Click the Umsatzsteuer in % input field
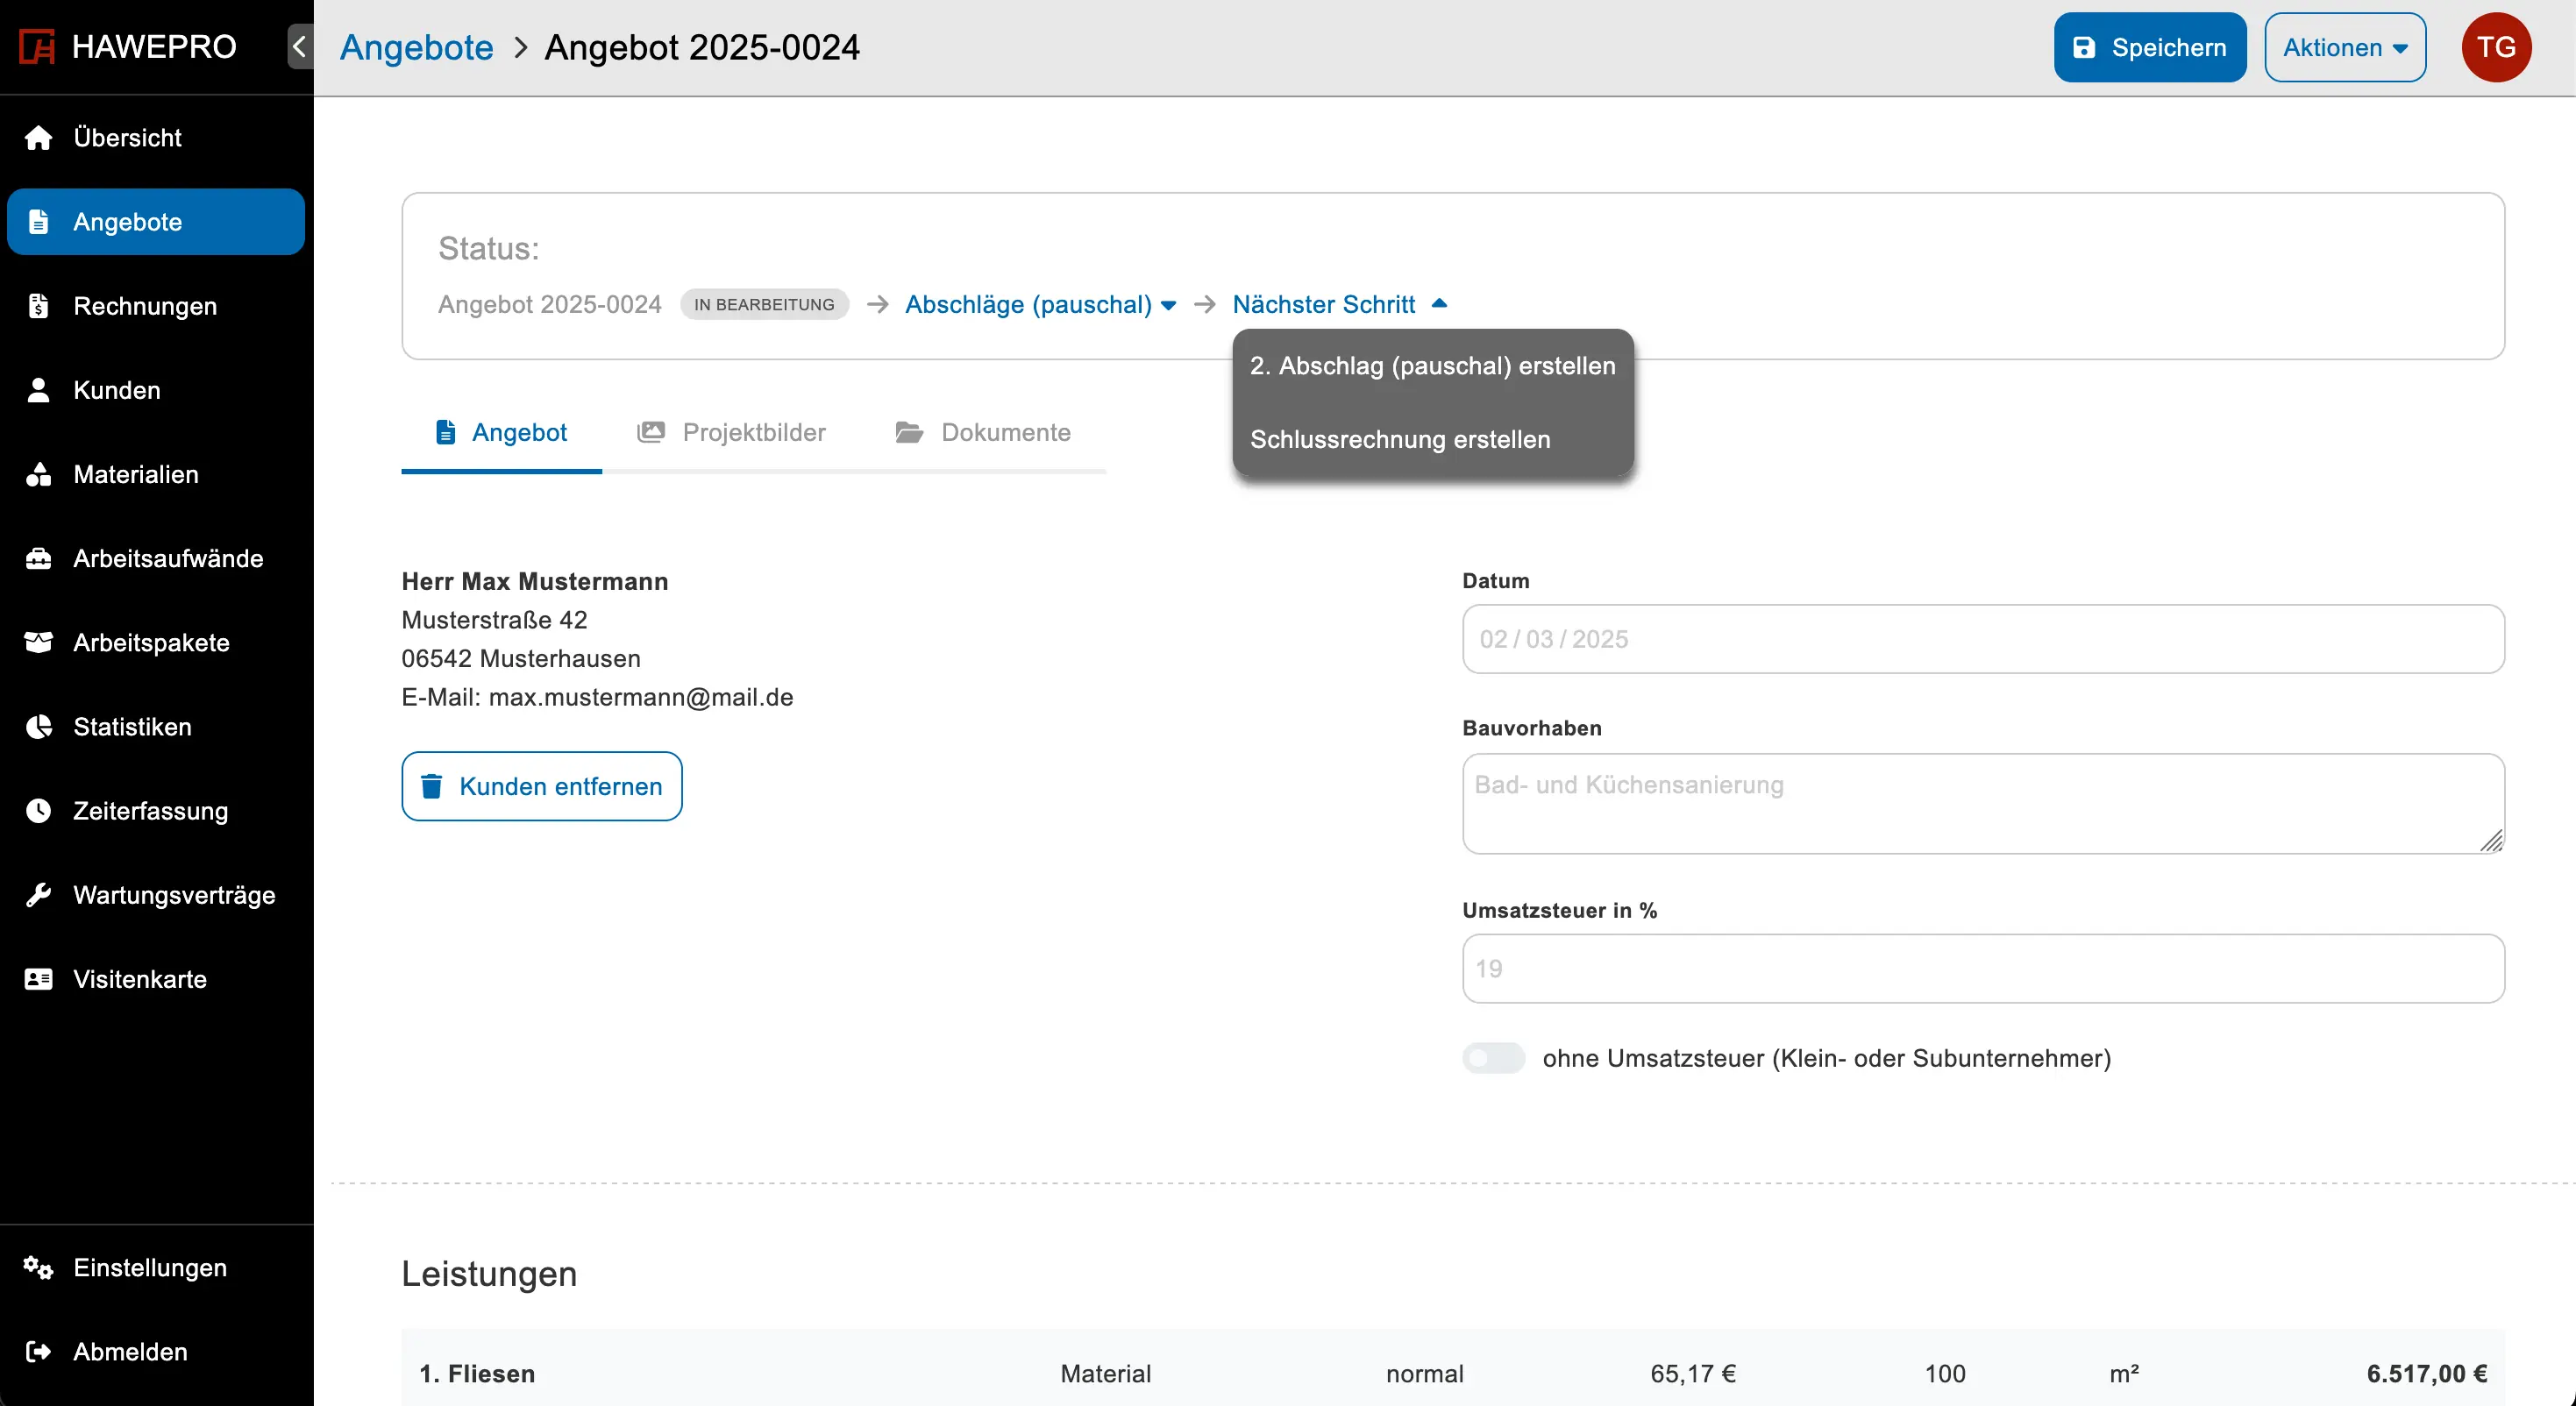 [x=1982, y=968]
